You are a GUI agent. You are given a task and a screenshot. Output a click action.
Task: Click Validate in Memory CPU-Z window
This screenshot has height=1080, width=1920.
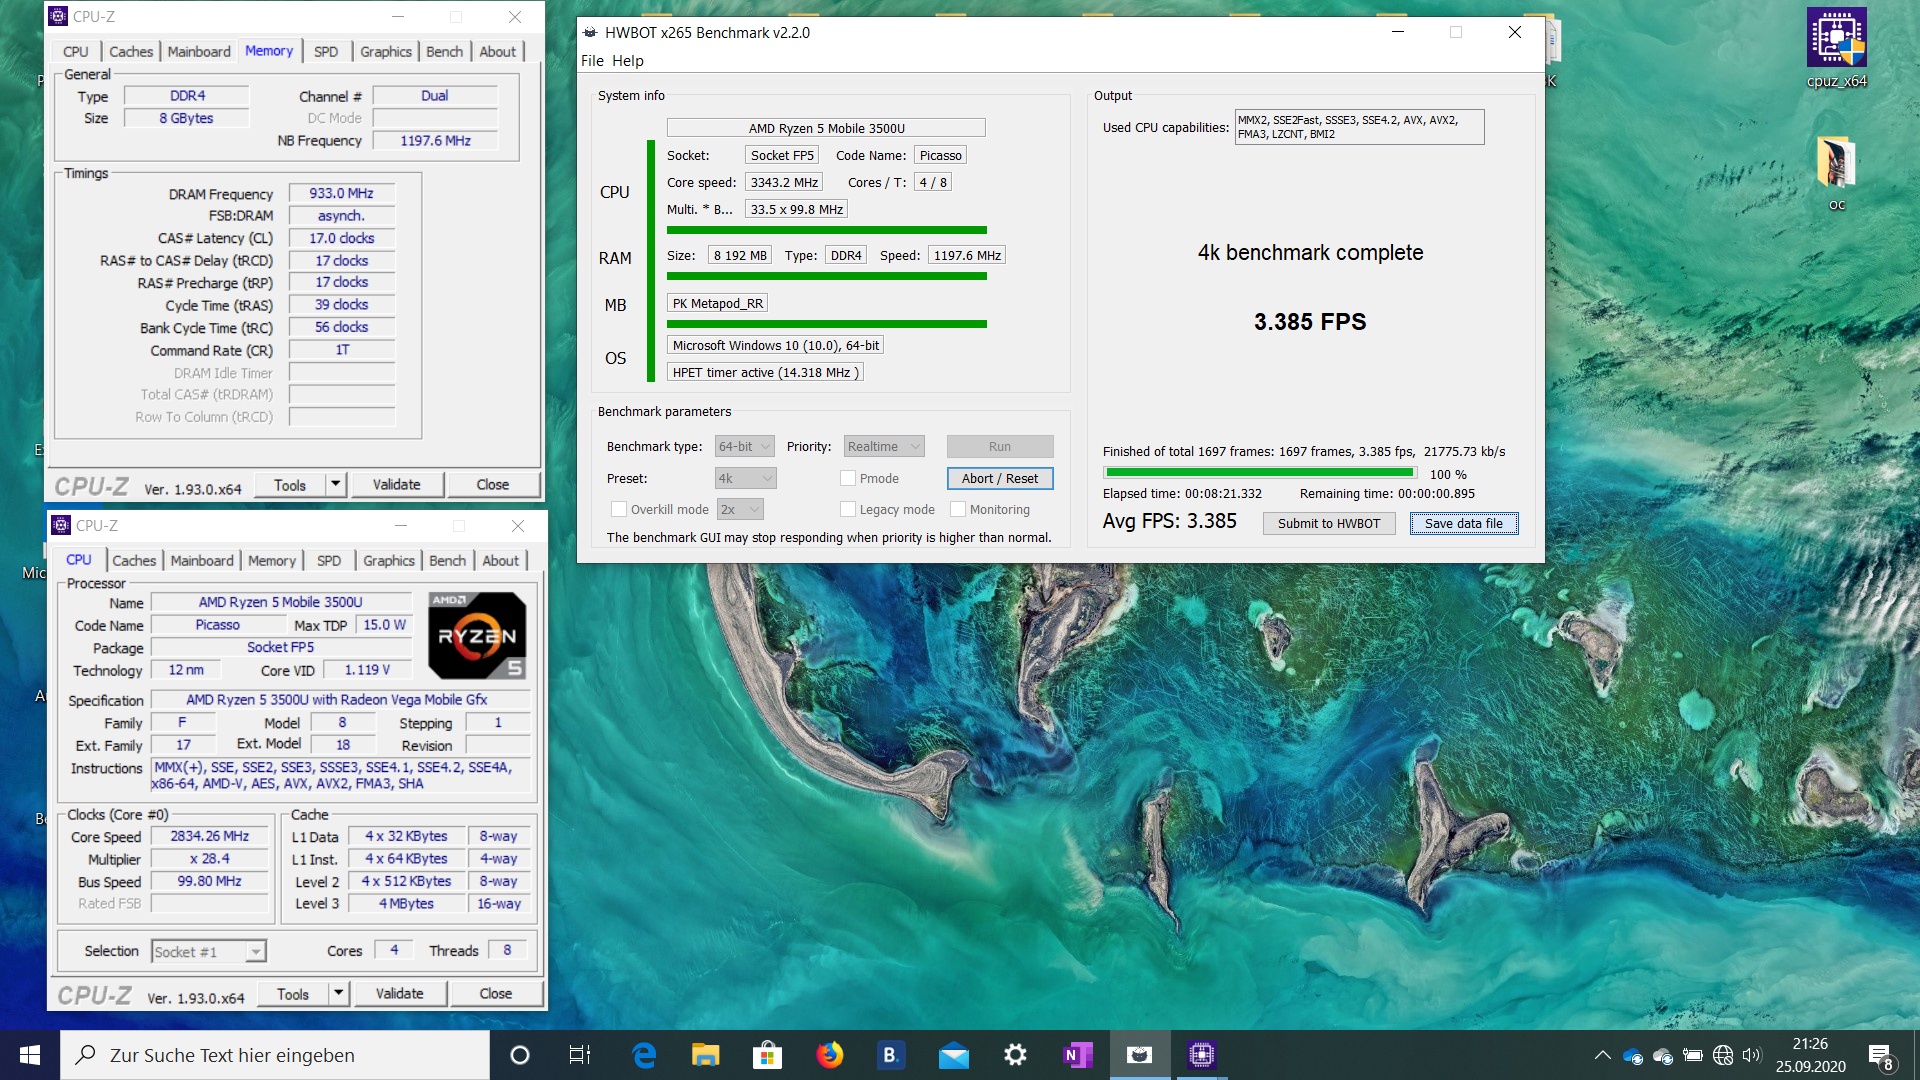[397, 484]
